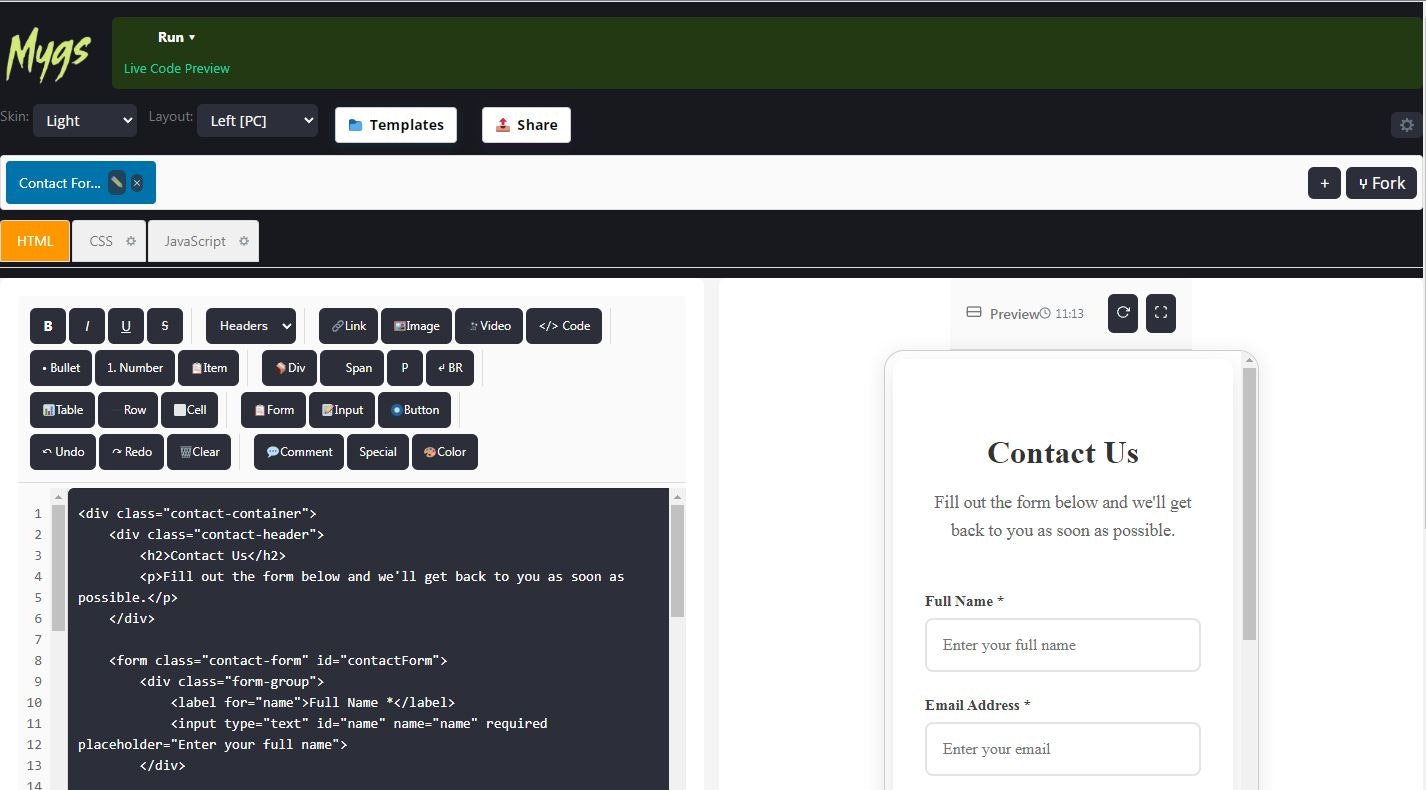
Task: Click the Undo icon in the editor toolbar
Action: coord(62,451)
